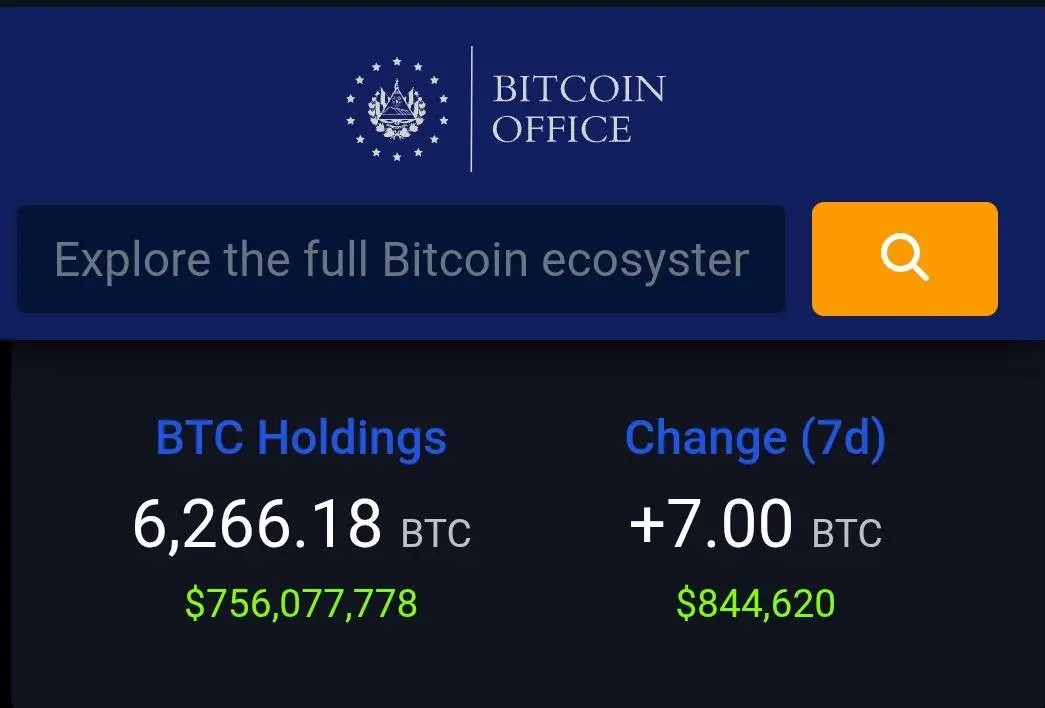This screenshot has height=708, width=1045.
Task: Click the orange search button
Action: [904, 259]
